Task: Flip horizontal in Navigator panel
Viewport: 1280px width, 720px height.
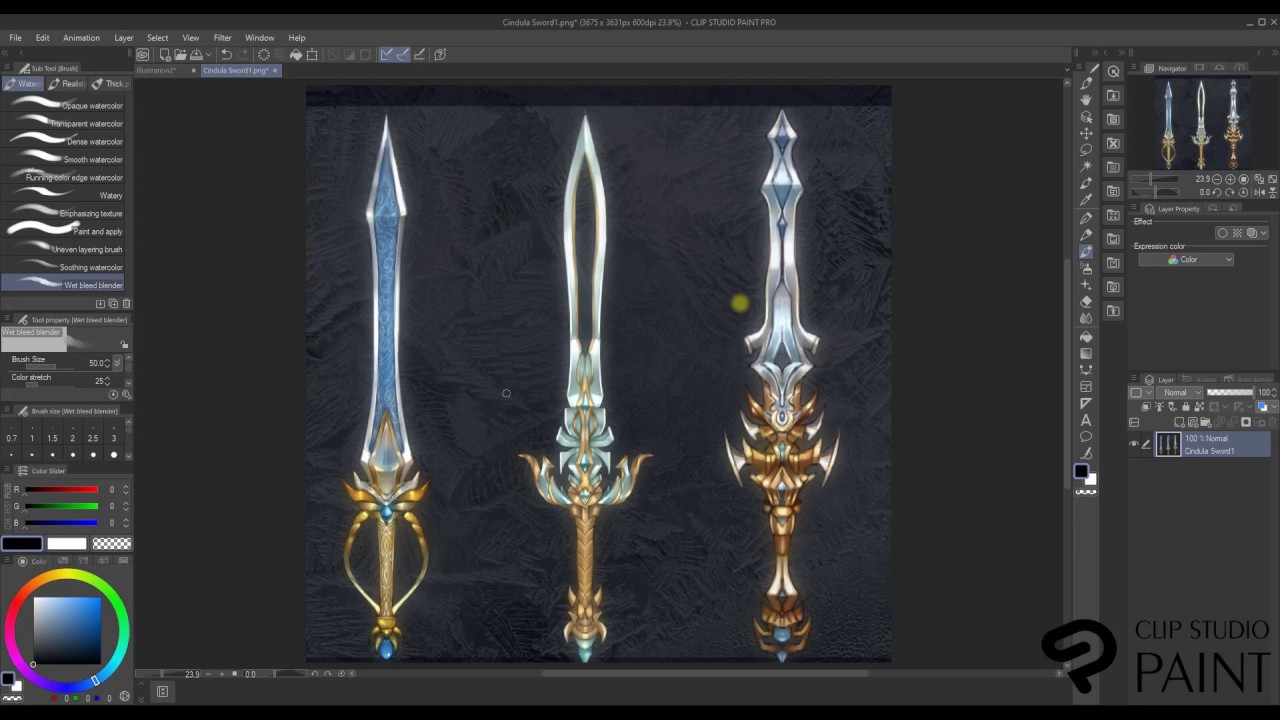Action: click(x=1259, y=192)
